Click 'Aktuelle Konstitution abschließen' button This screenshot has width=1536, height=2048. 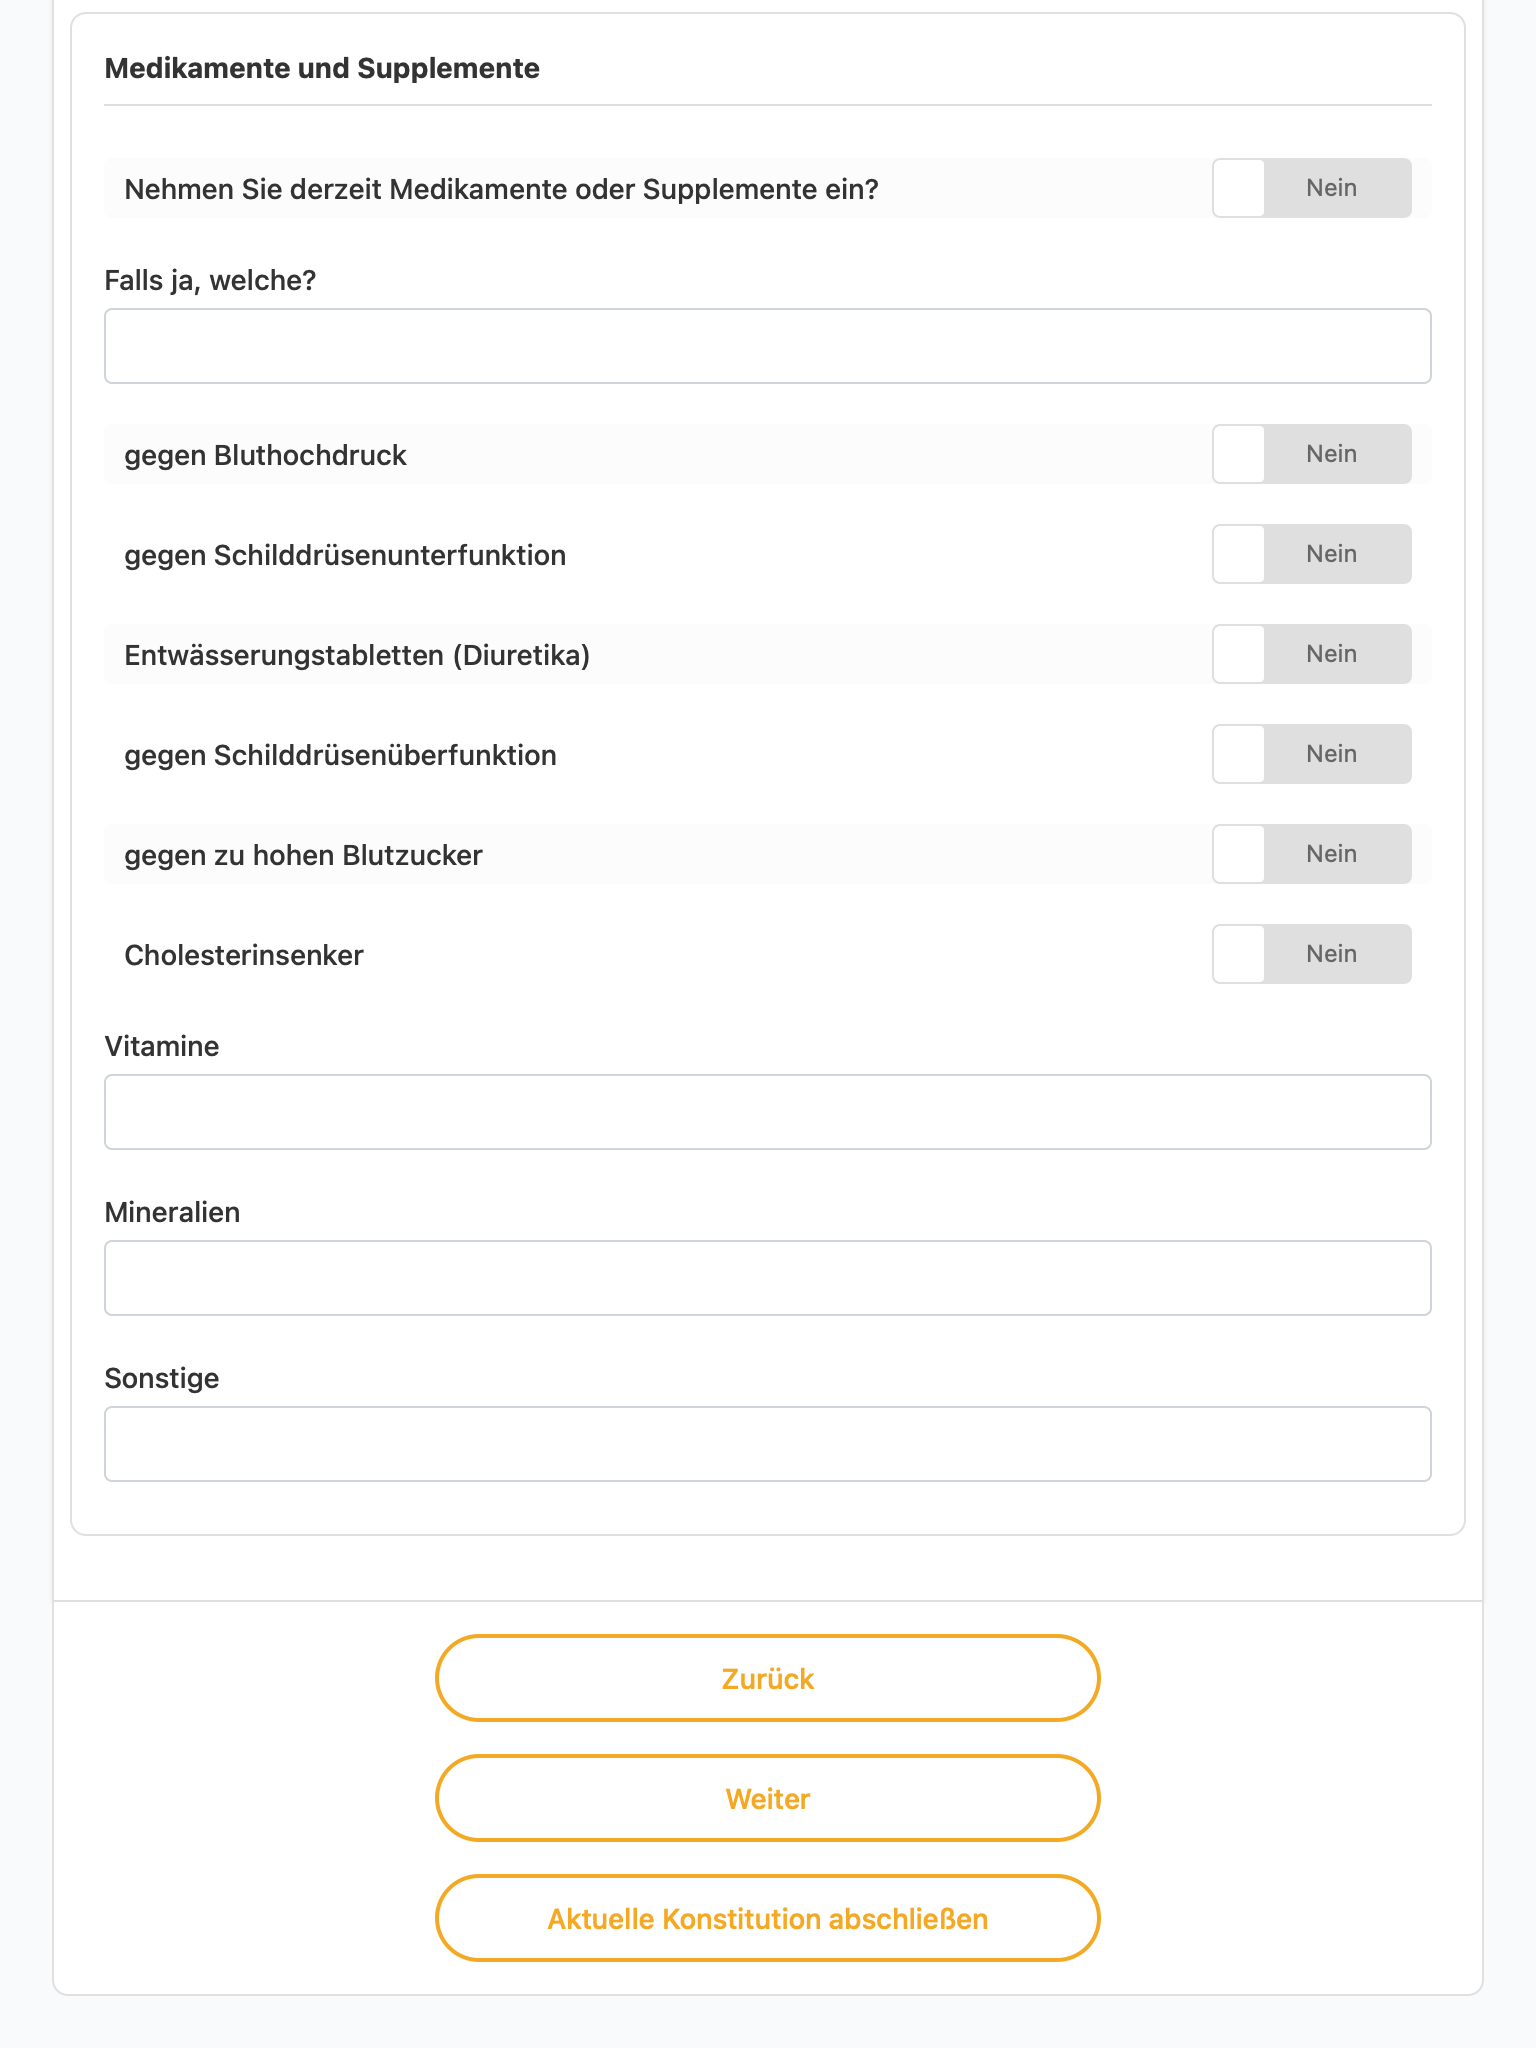point(768,1918)
